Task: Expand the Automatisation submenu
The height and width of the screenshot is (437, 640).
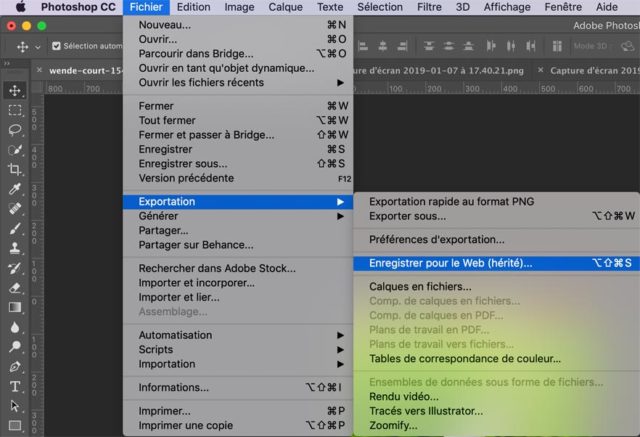Action: click(x=238, y=335)
